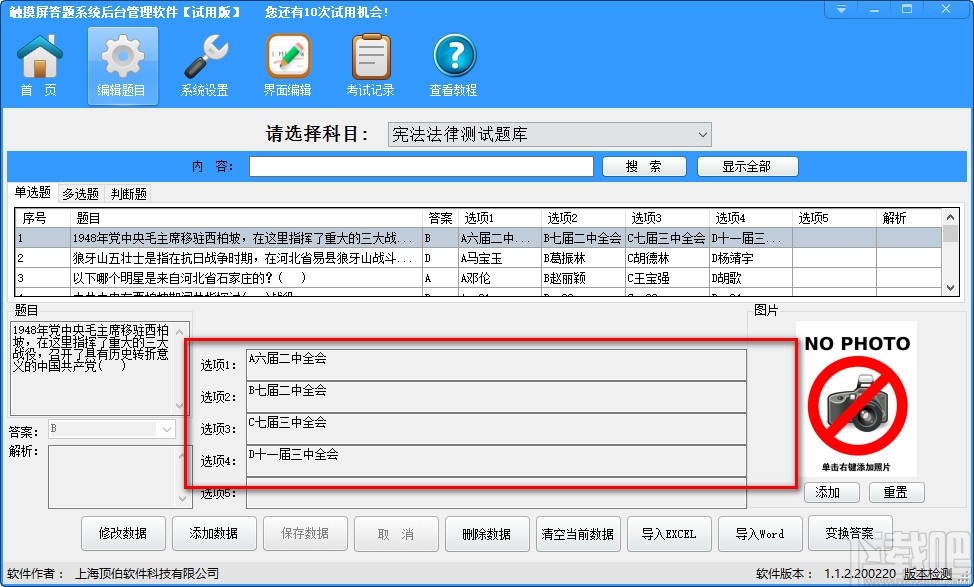Image resolution: width=974 pixels, height=587 pixels.
Task: Import questions via 导入EXCEL
Action: point(669,533)
